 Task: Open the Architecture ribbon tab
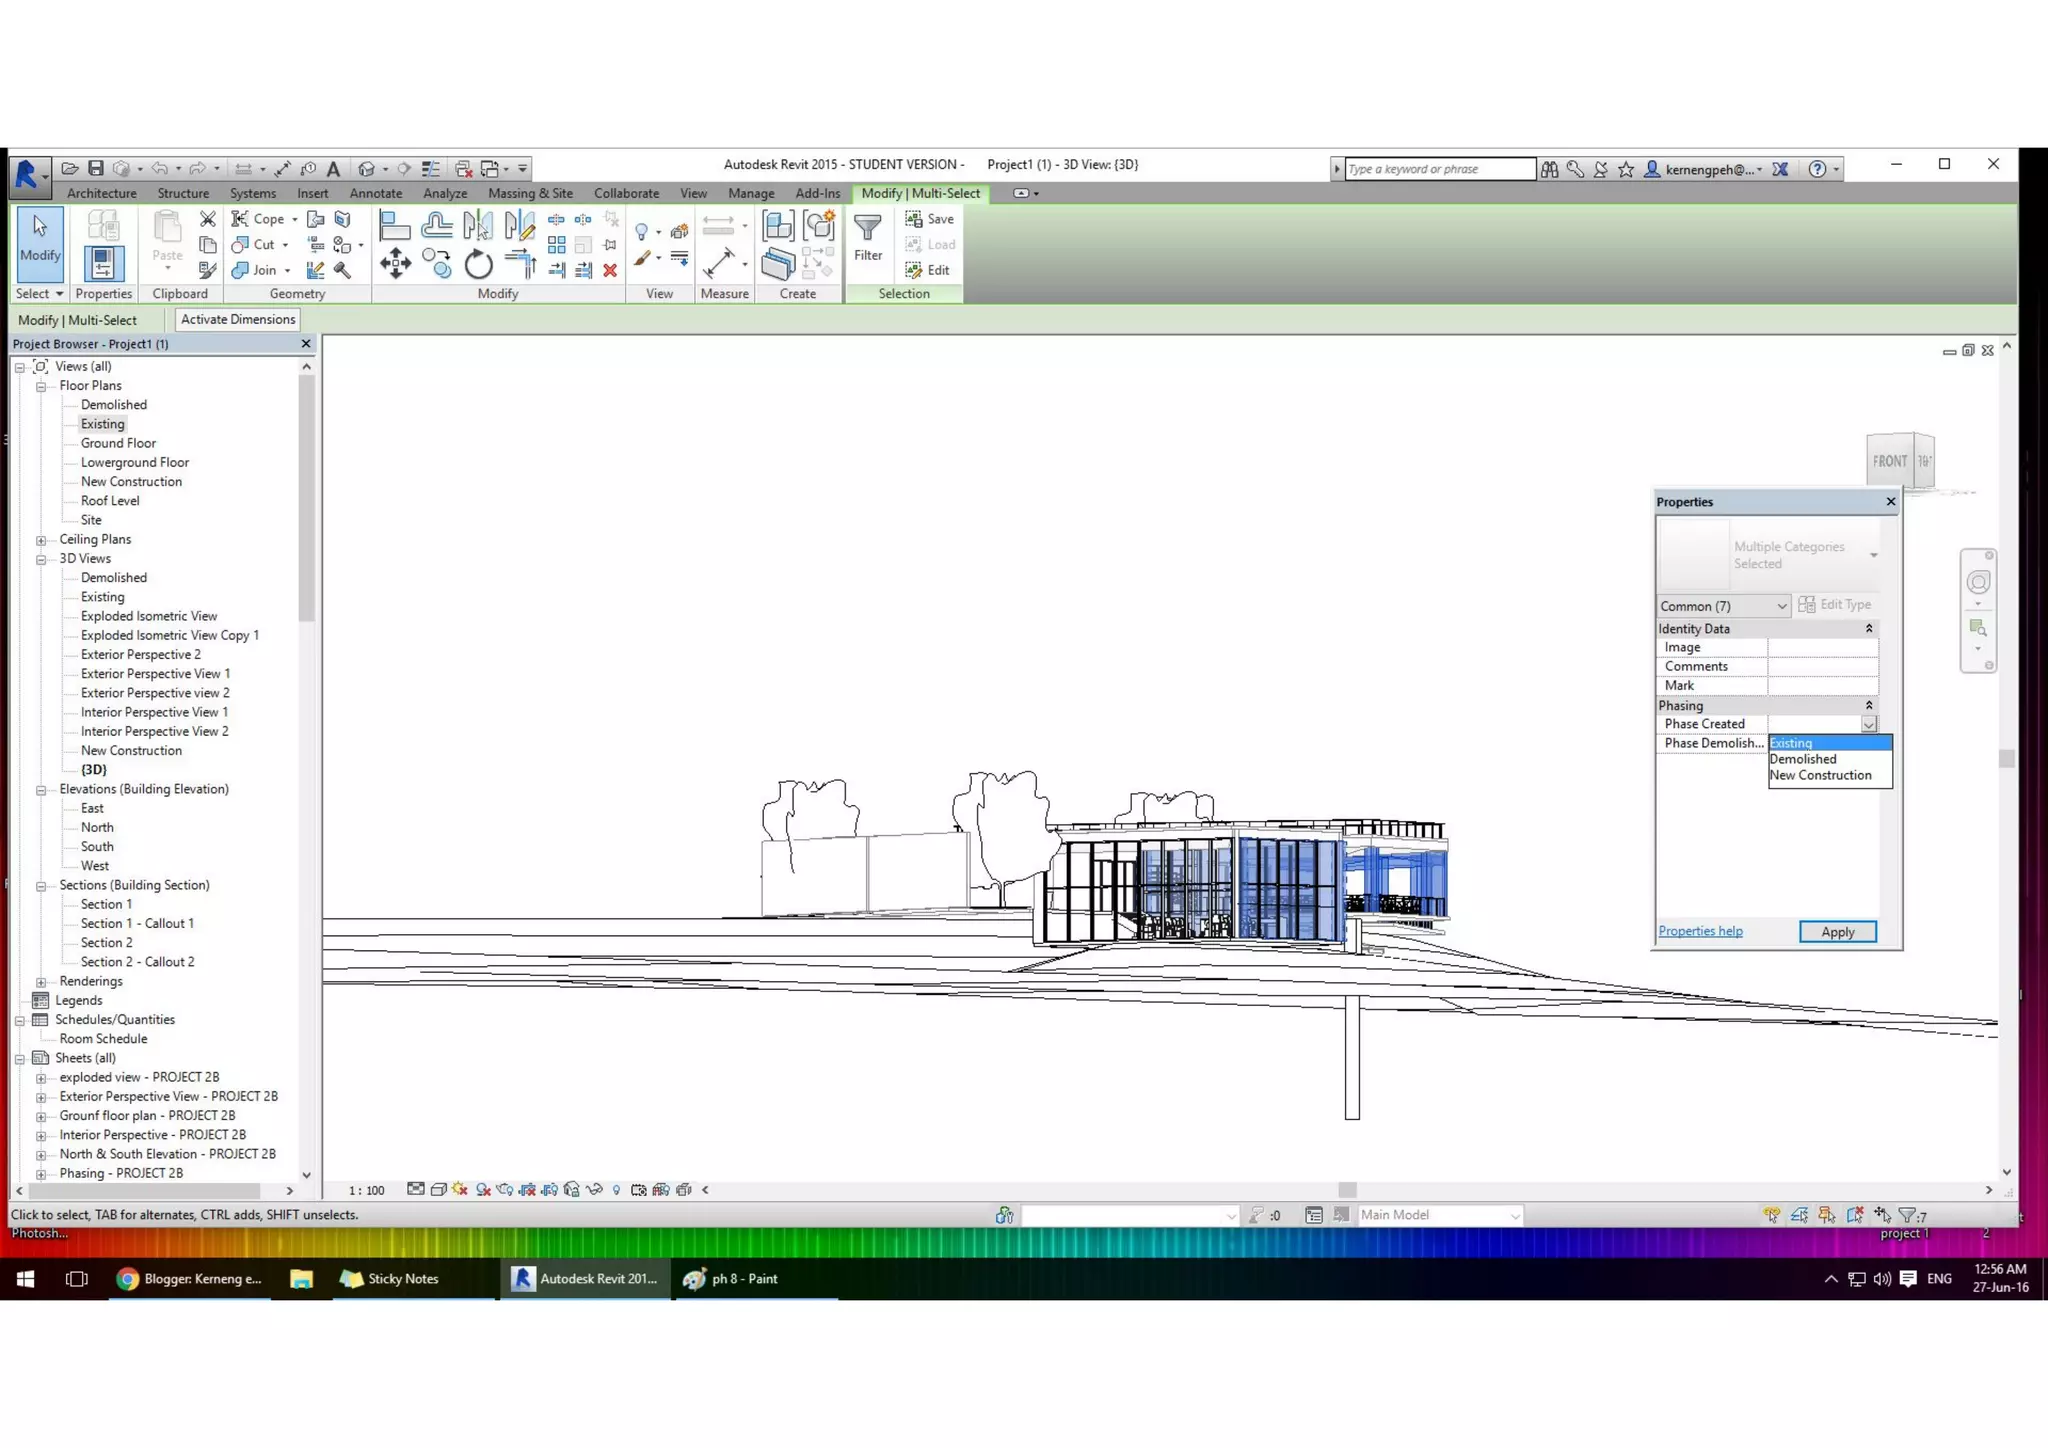click(101, 193)
